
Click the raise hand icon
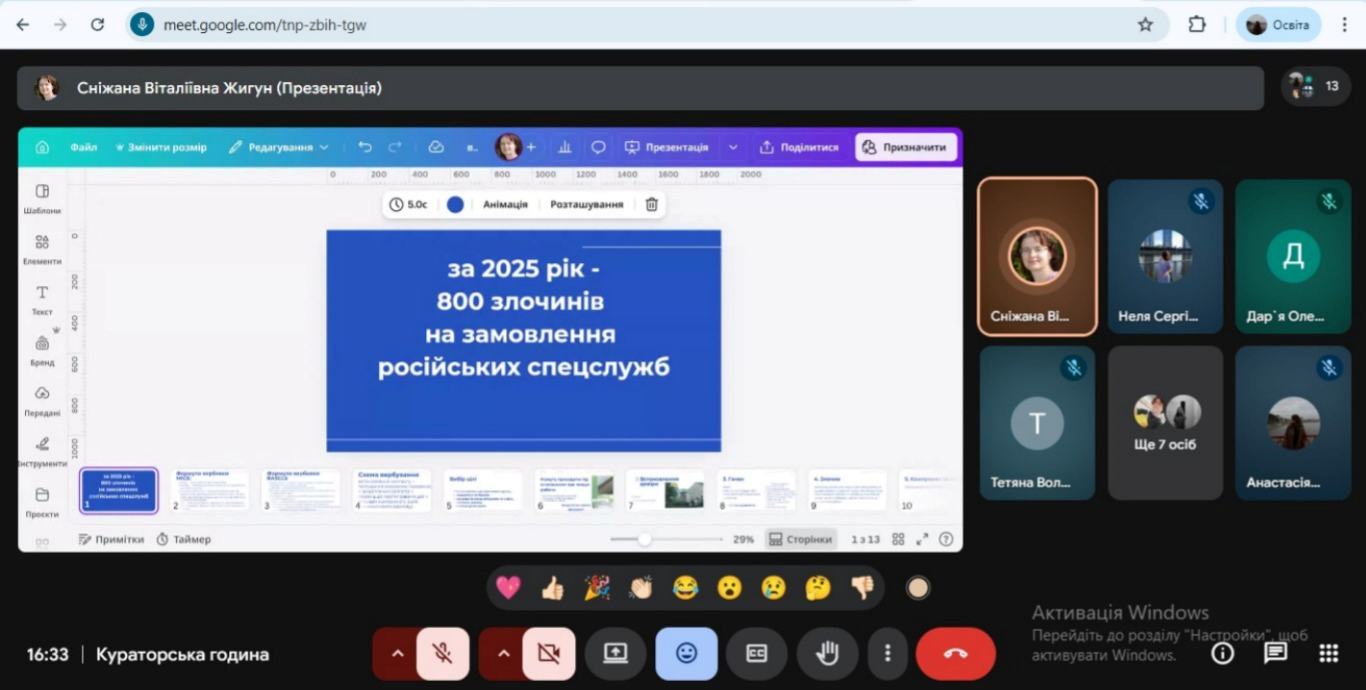coord(827,654)
